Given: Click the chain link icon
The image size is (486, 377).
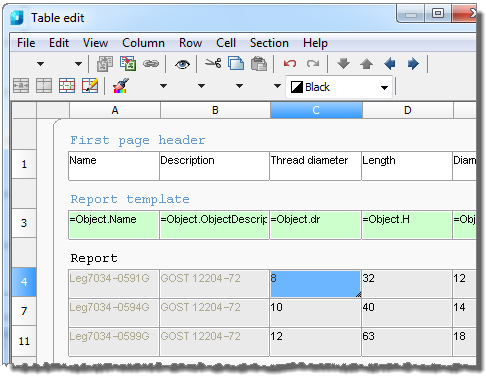Looking at the screenshot, I should [x=151, y=63].
